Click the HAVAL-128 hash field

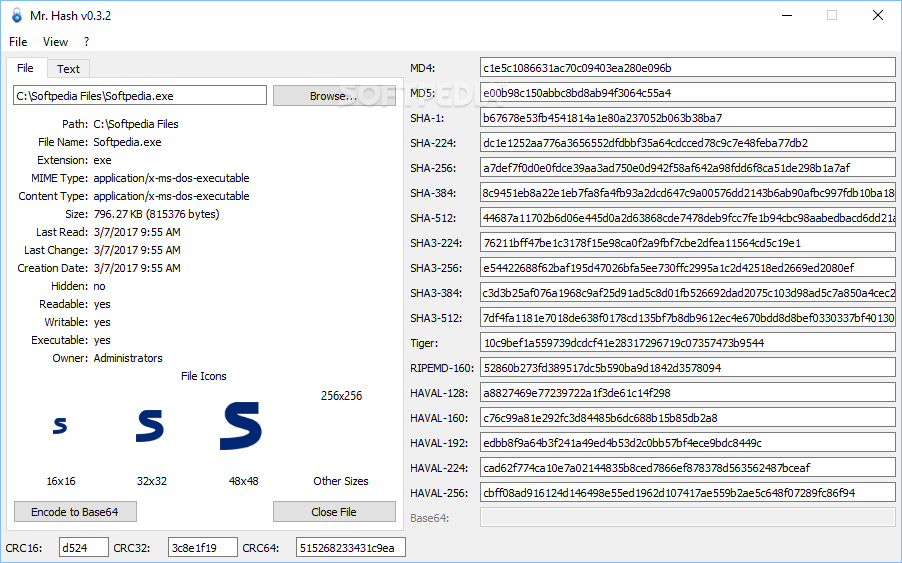(x=687, y=393)
